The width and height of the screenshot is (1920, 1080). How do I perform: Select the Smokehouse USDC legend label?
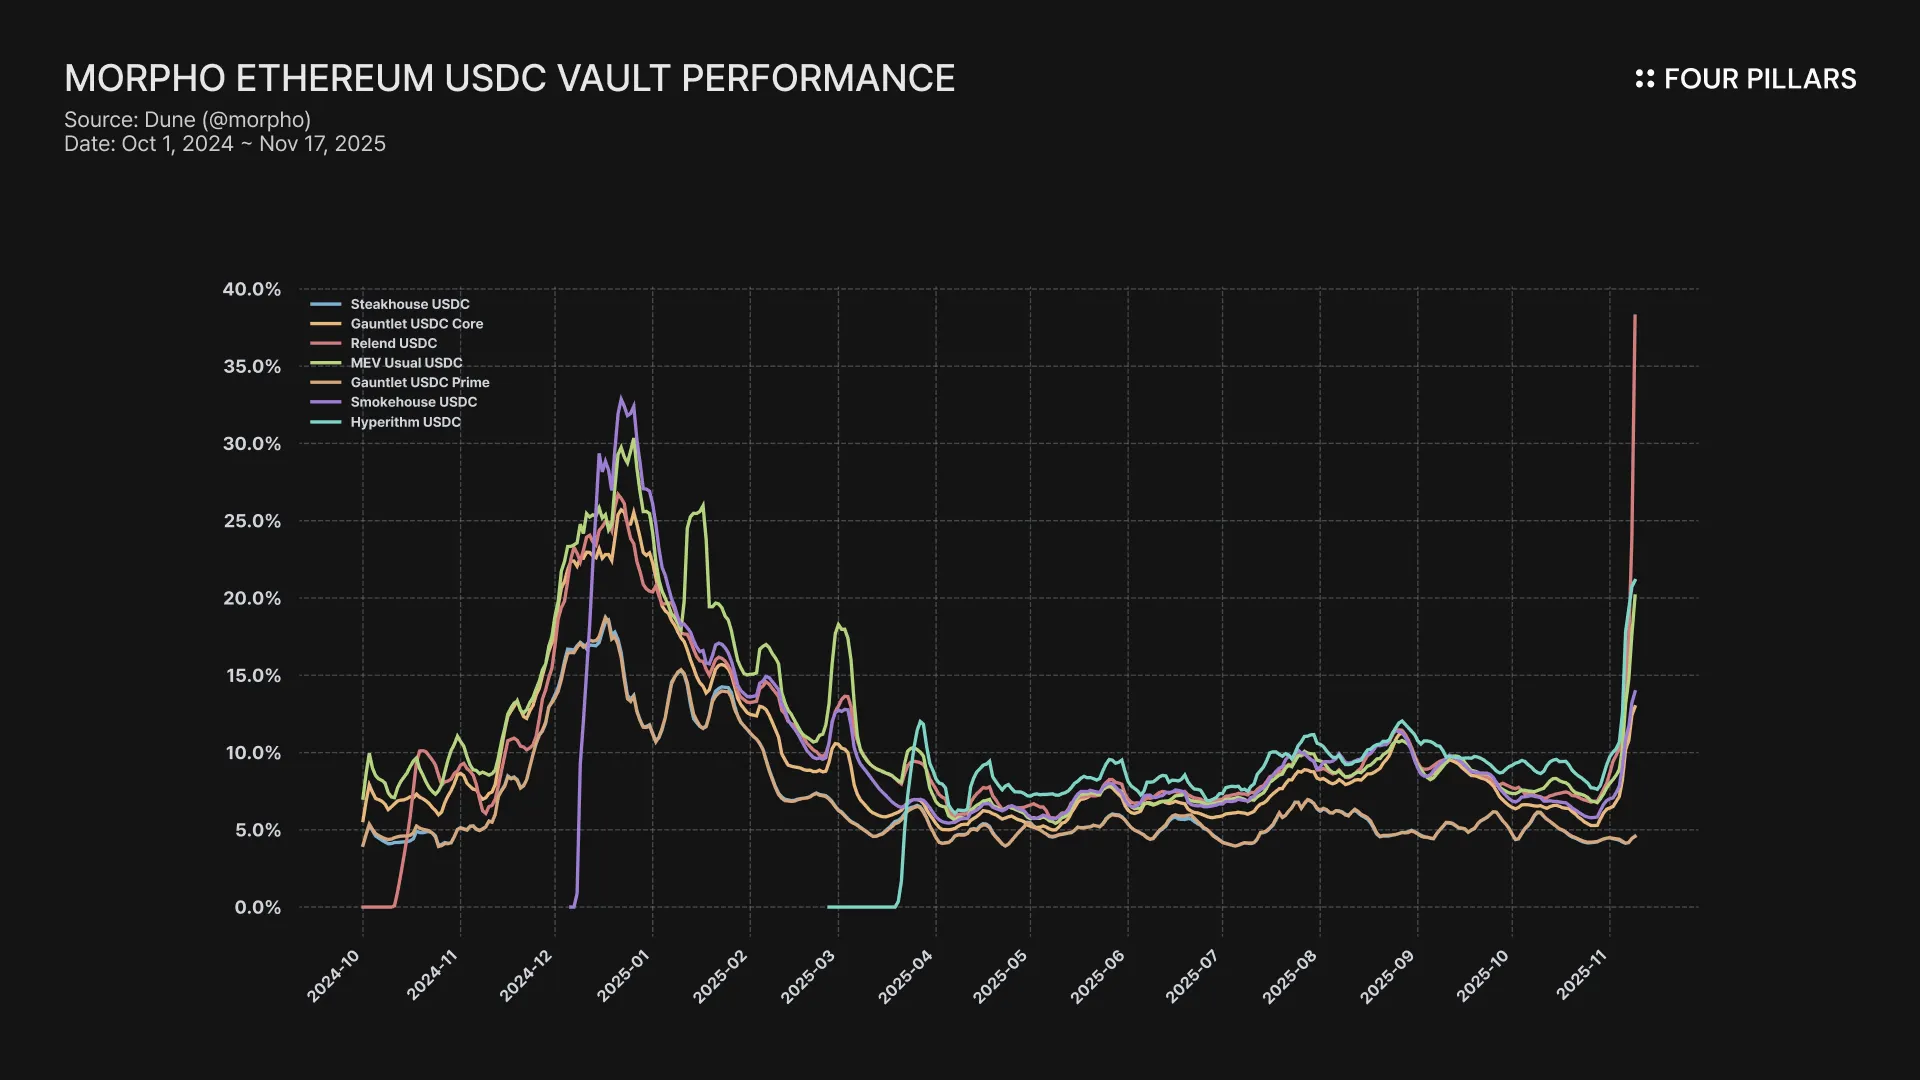click(x=413, y=402)
